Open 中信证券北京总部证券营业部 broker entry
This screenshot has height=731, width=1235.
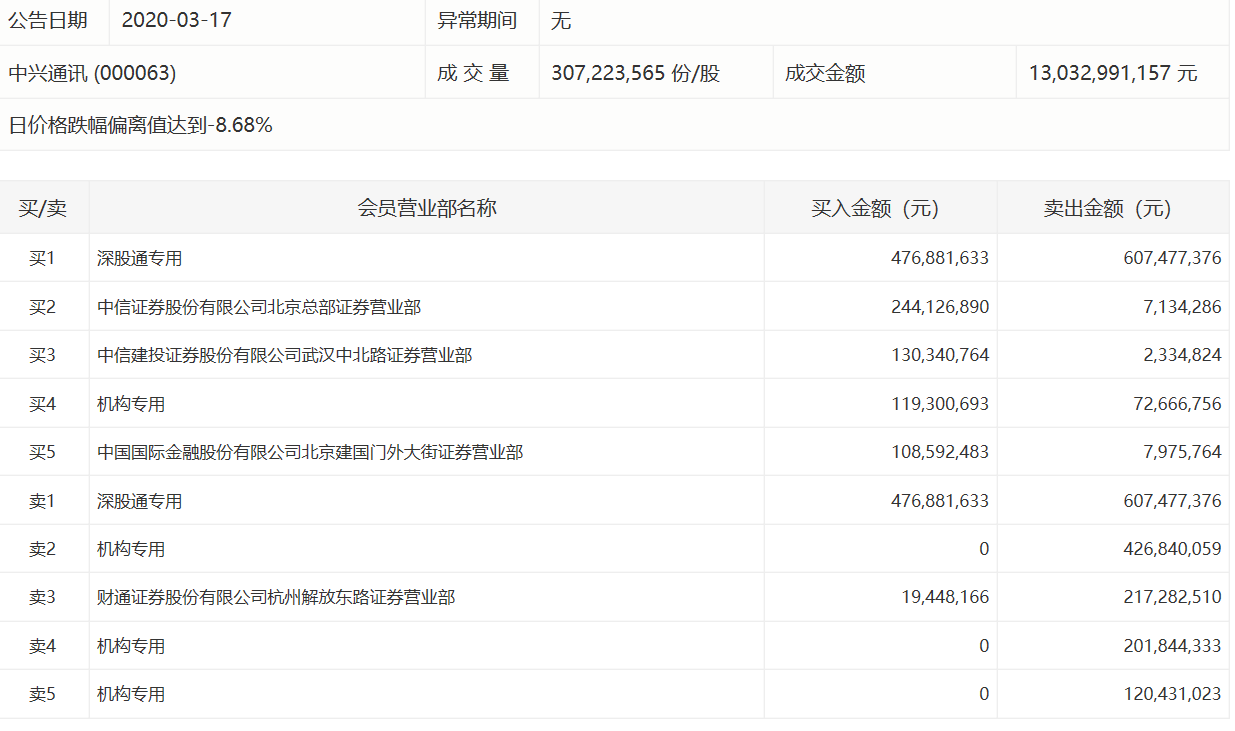259,307
